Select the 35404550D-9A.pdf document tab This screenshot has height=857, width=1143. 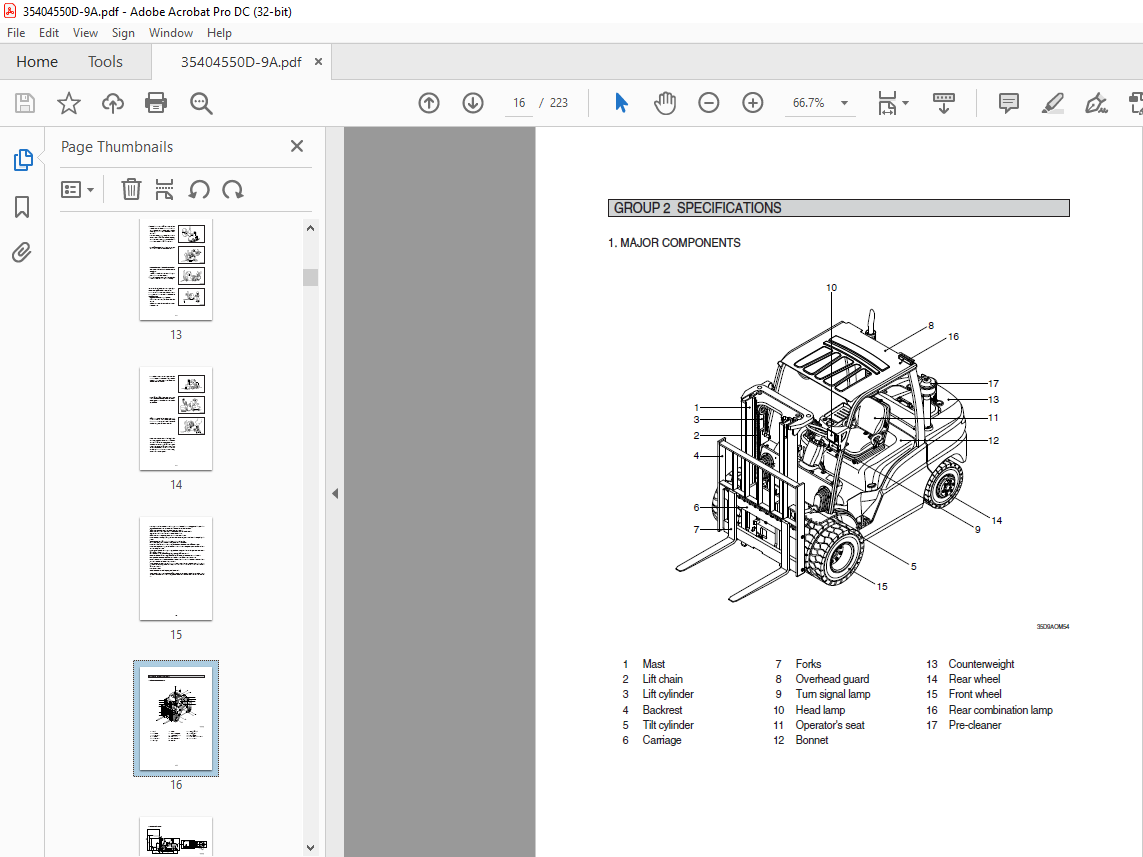[241, 62]
